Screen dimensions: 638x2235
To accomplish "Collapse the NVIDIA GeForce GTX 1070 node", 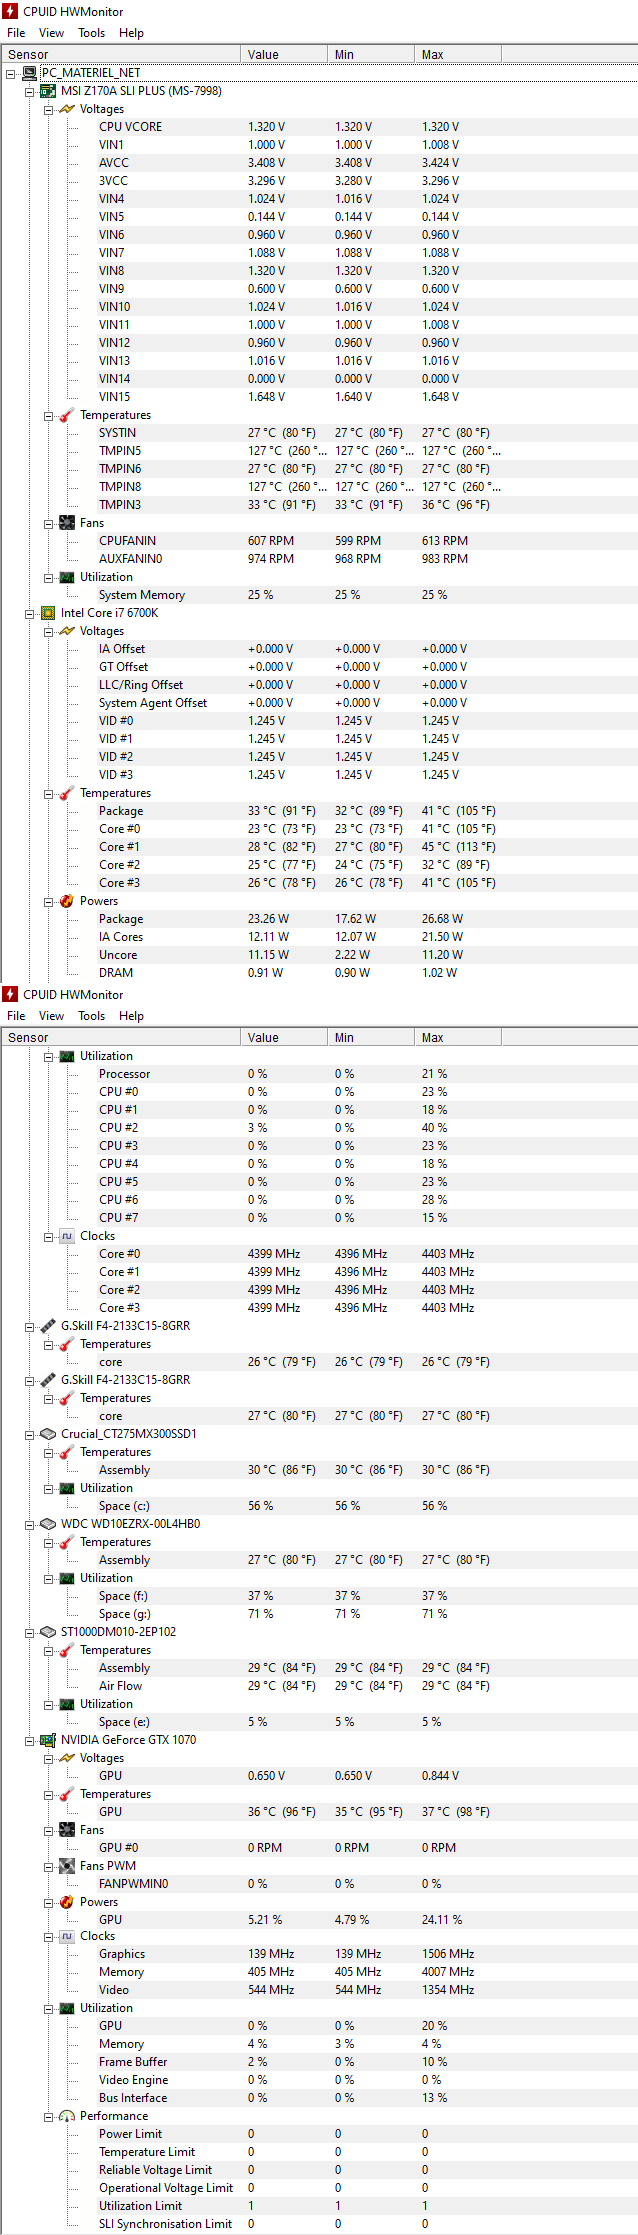I will (x=30, y=1740).
